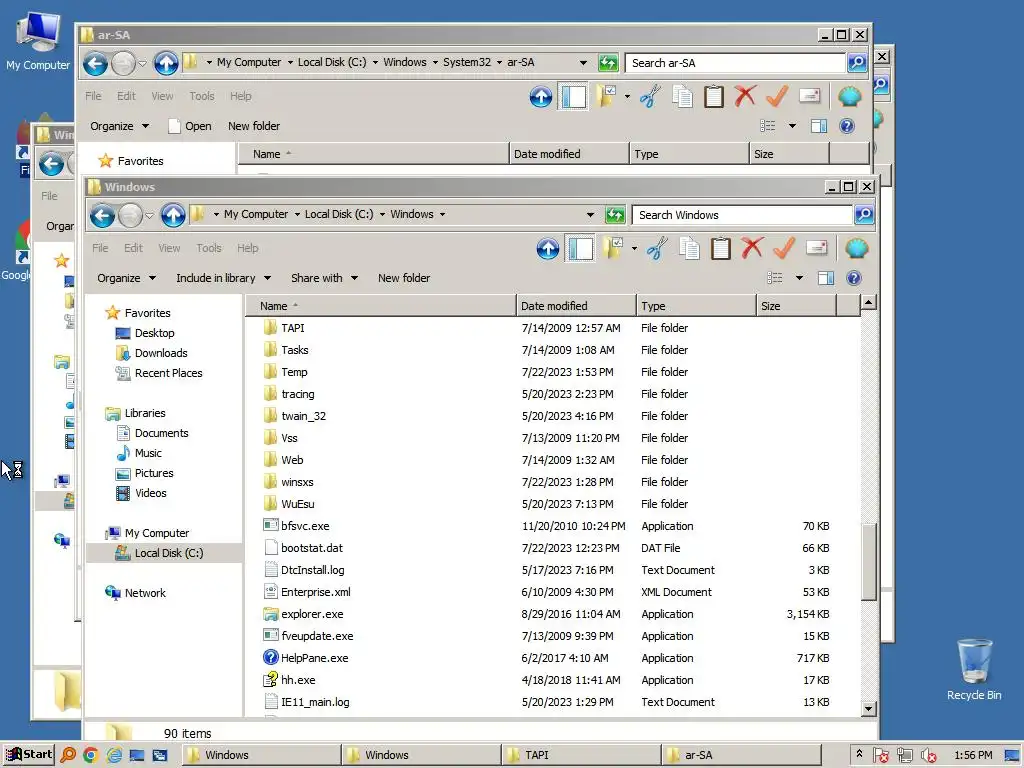Screen dimensions: 1024x768
Task: Click Copy icon in Windows window toolbar
Action: point(689,248)
